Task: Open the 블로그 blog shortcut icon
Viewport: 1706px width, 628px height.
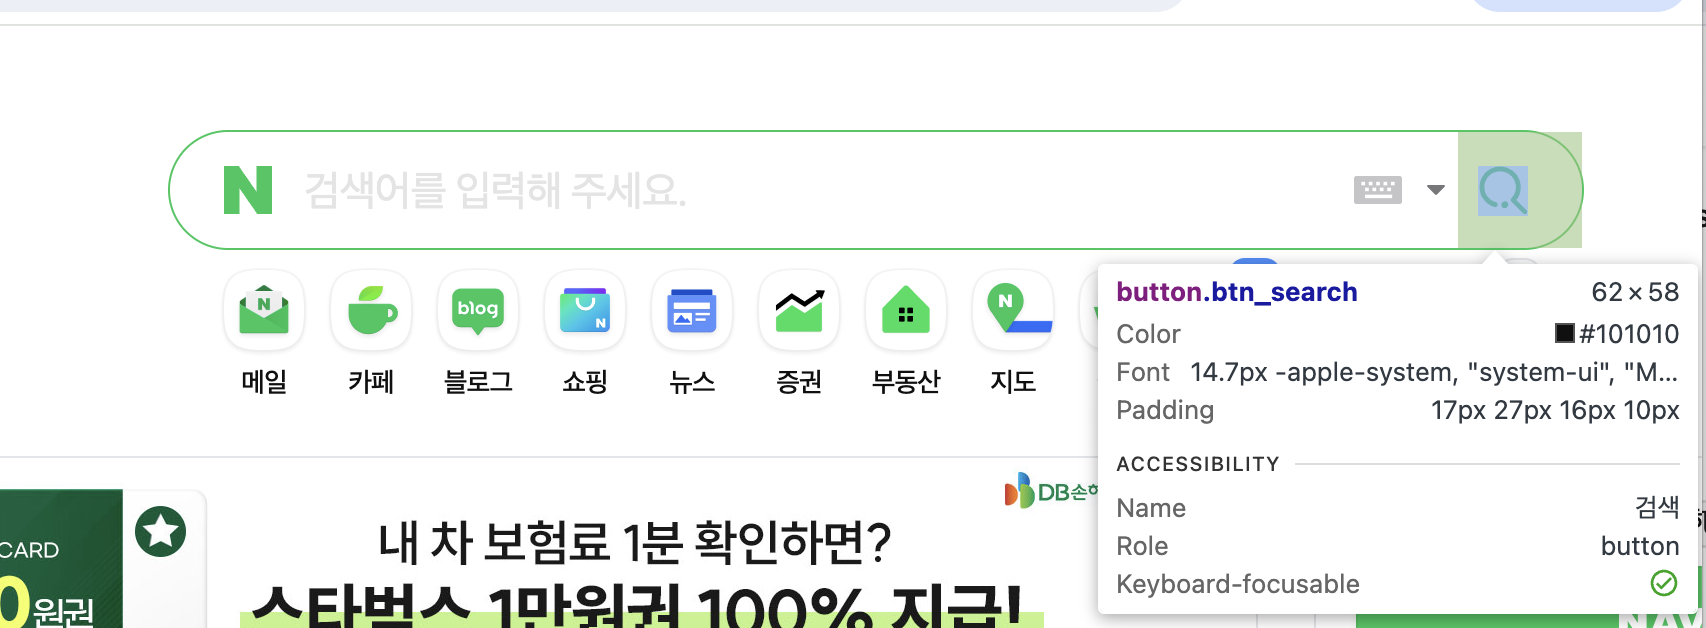Action: point(478,310)
